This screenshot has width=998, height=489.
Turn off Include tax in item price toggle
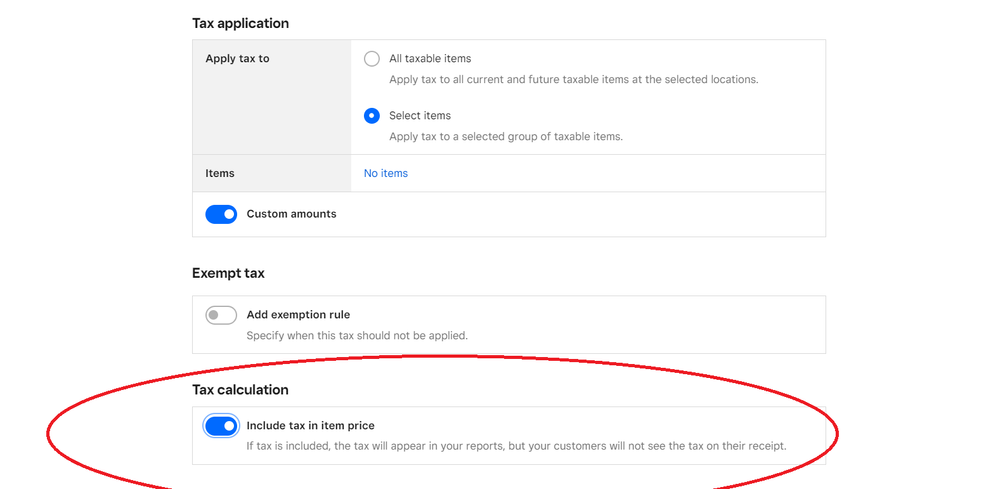[x=221, y=426]
